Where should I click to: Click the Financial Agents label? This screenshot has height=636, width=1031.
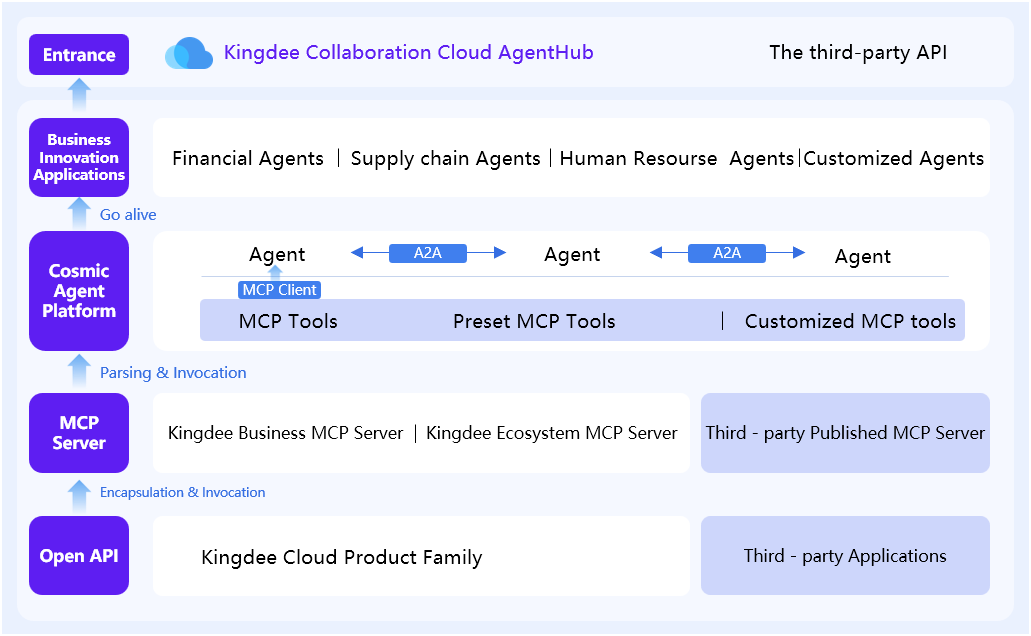[x=248, y=159]
